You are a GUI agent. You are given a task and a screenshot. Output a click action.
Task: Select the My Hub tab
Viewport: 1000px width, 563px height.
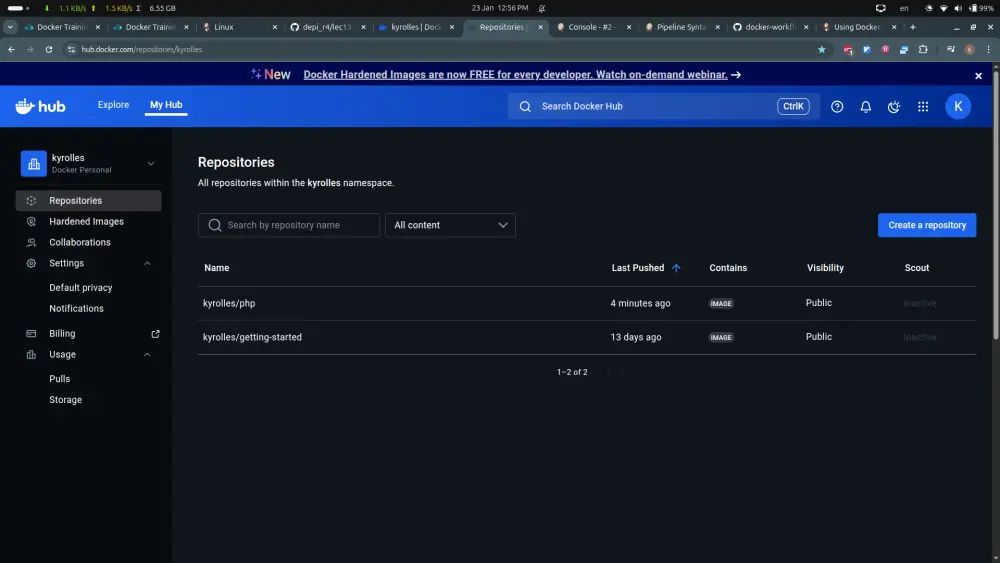click(x=166, y=105)
